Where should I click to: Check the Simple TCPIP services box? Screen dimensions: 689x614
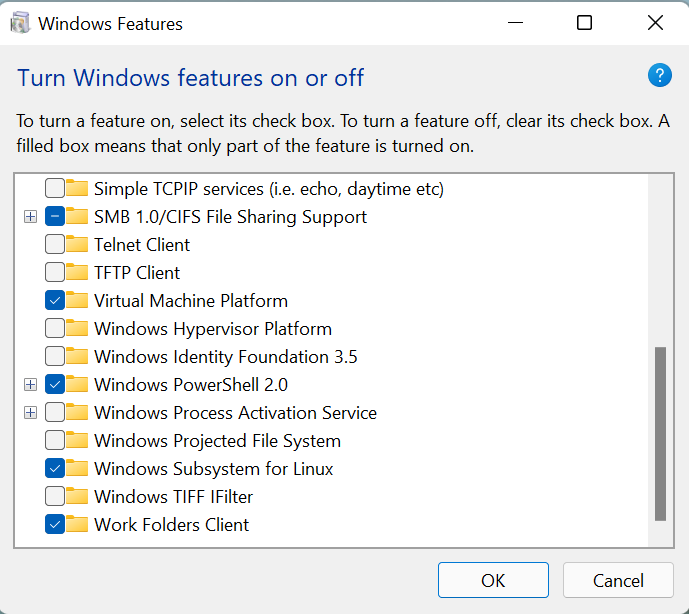[x=55, y=189]
